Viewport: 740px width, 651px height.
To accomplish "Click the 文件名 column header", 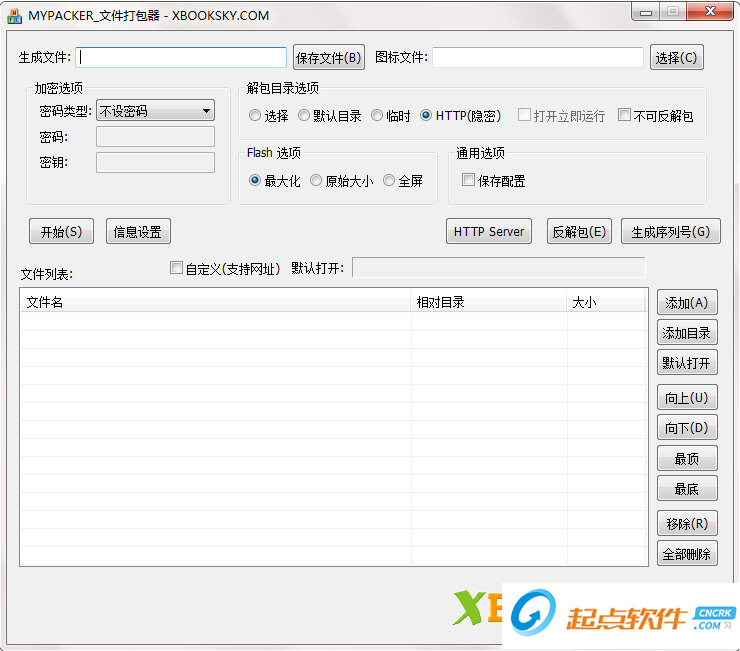I will 216,302.
